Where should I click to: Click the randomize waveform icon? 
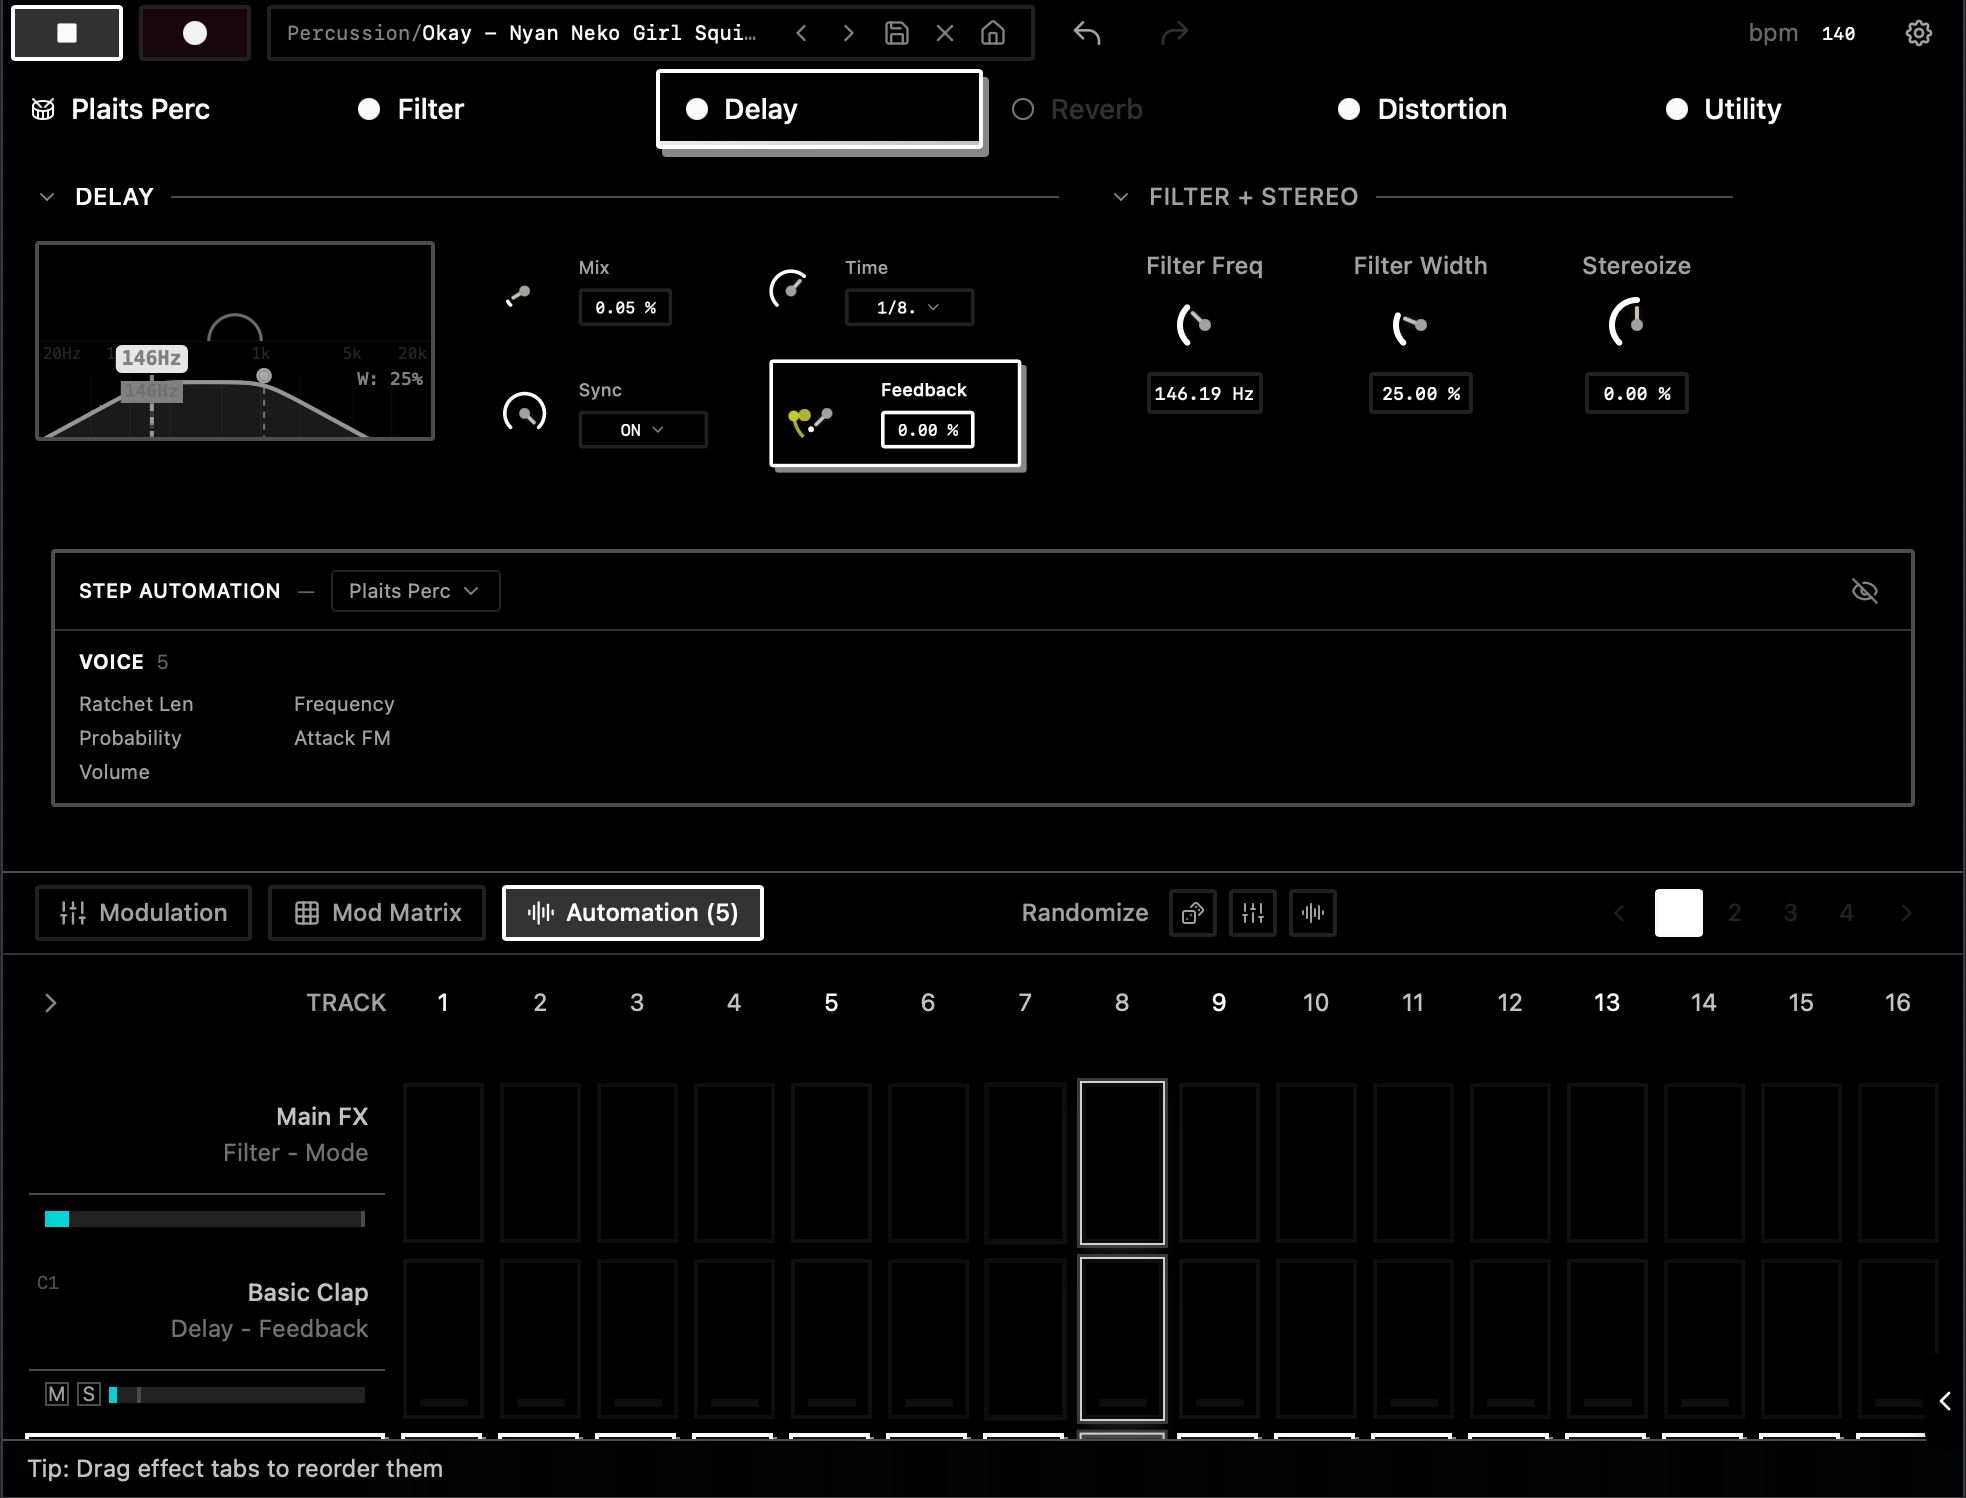point(1312,913)
